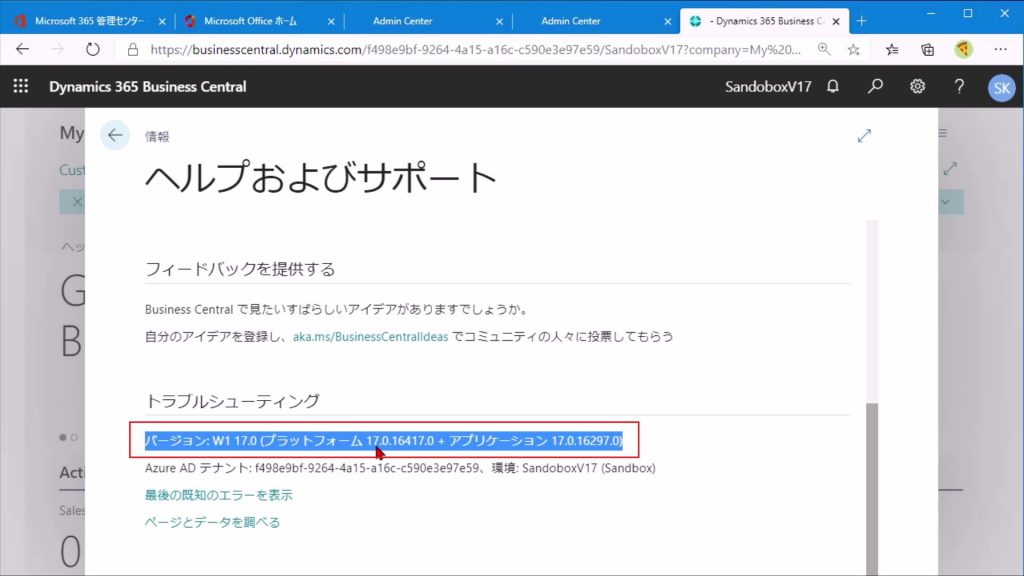Open the browser collections button
The image size is (1024, 576).
tap(927, 50)
